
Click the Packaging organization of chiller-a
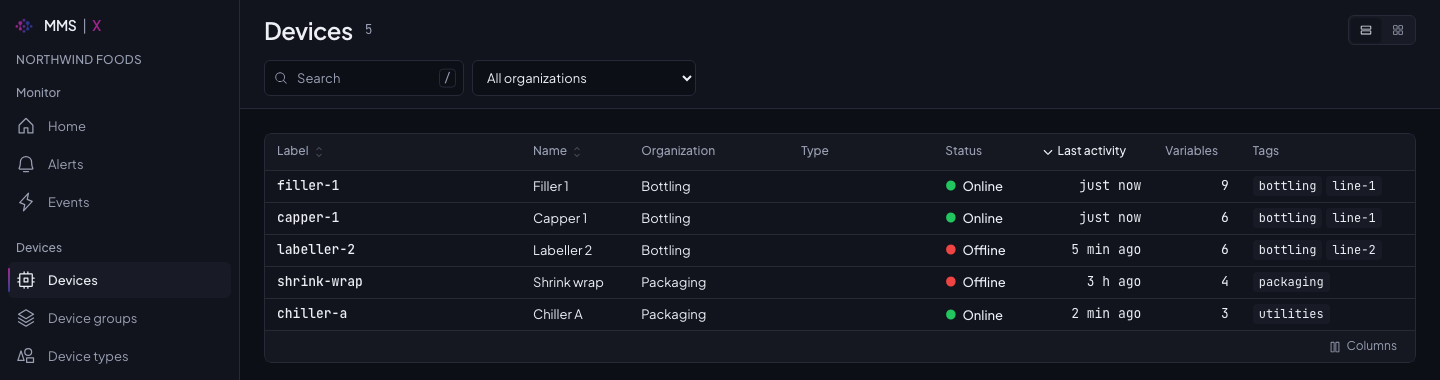(x=674, y=314)
